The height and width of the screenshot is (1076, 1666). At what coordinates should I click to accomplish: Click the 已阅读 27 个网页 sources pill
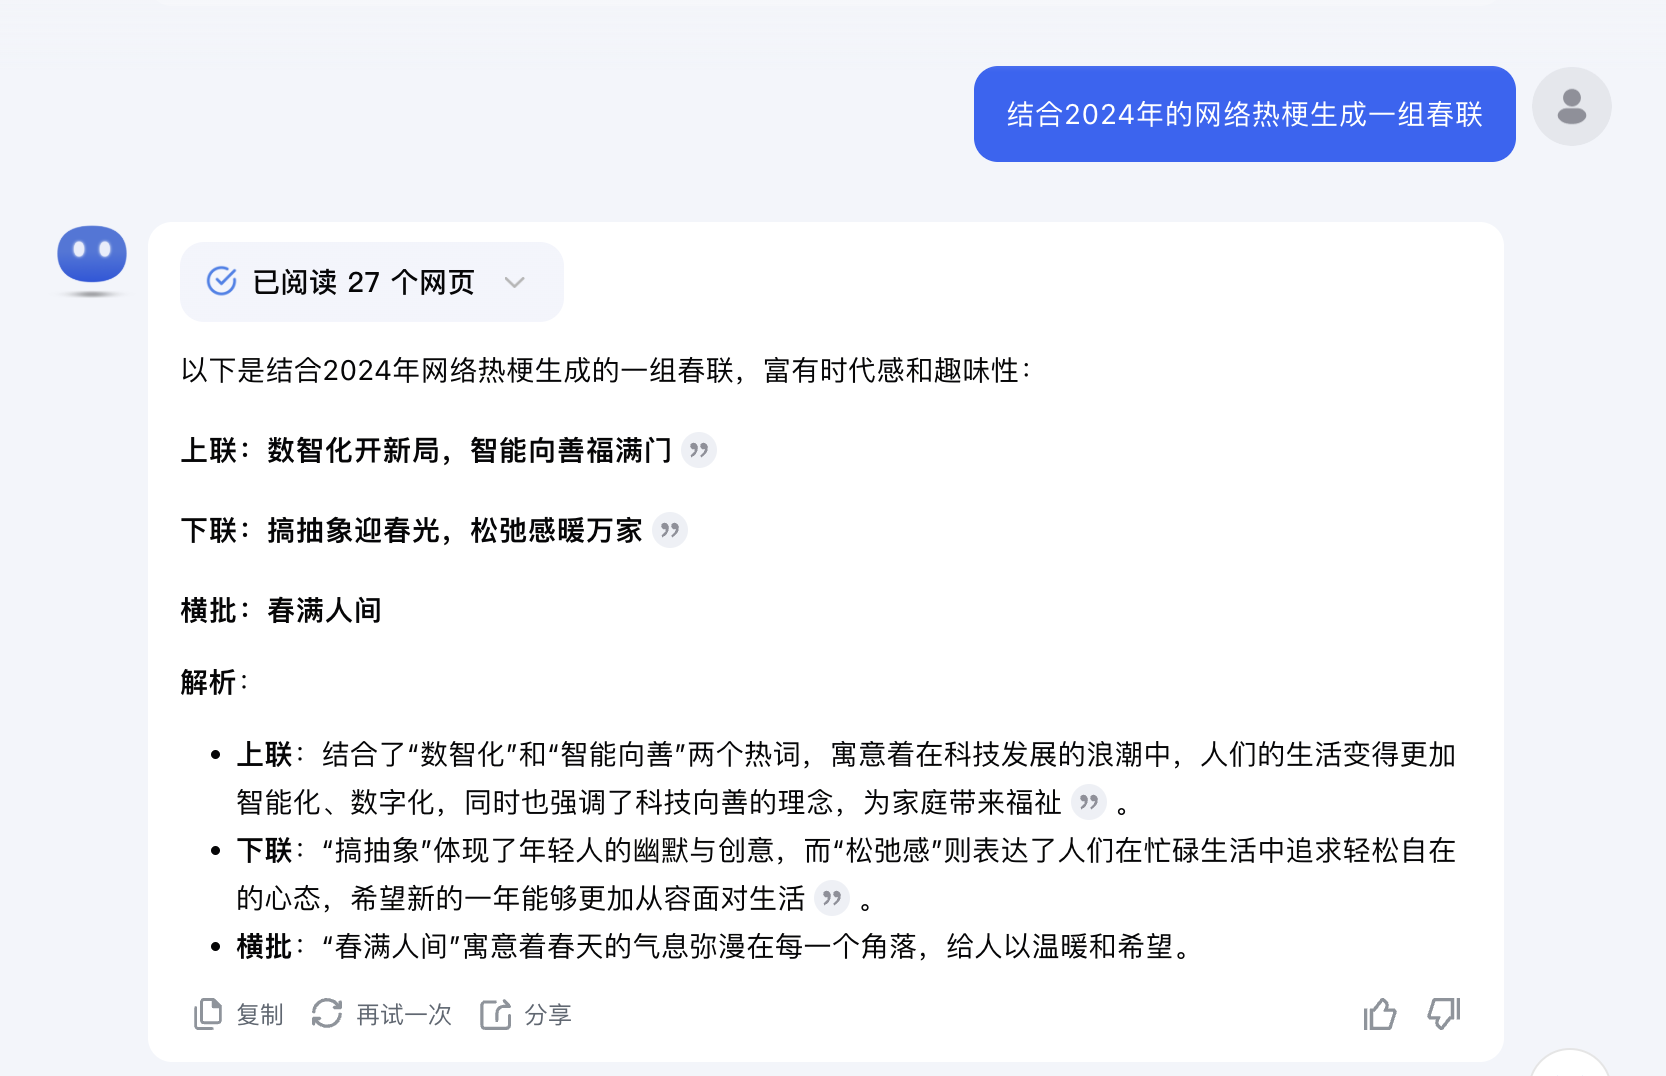click(x=364, y=282)
